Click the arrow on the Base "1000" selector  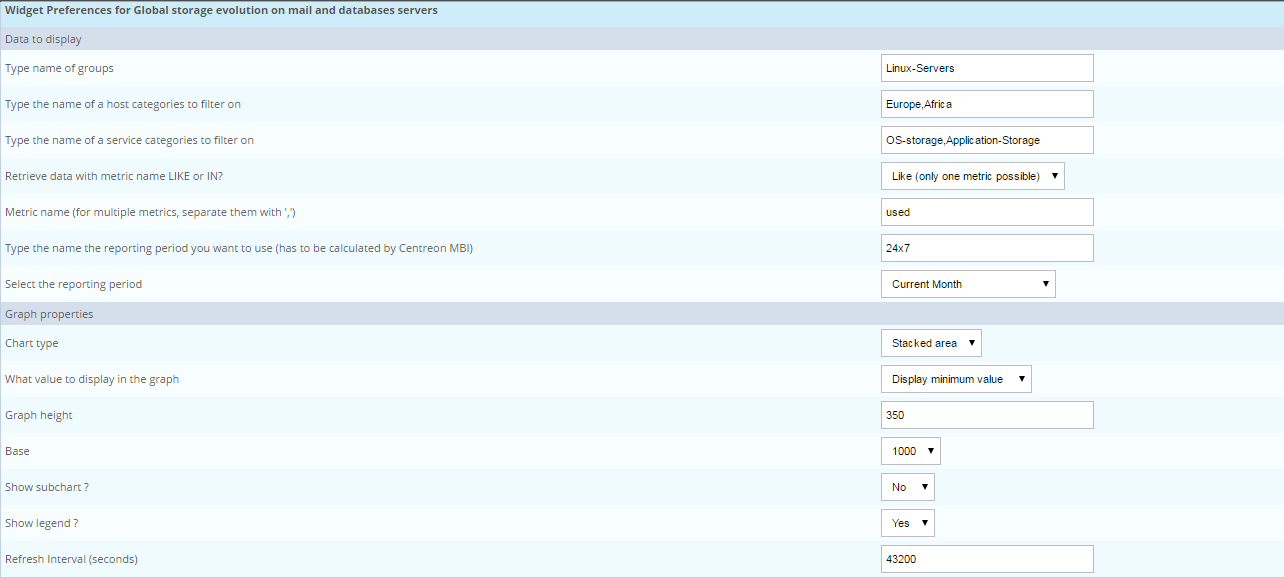click(x=929, y=450)
